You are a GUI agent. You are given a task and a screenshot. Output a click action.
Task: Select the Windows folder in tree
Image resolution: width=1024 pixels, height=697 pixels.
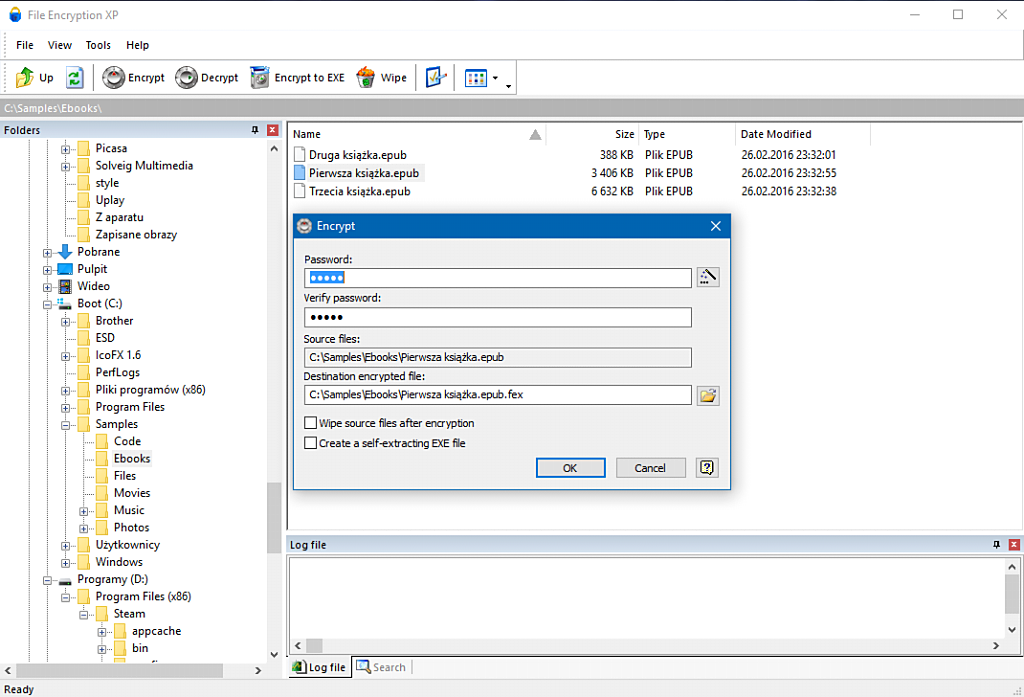click(x=119, y=562)
